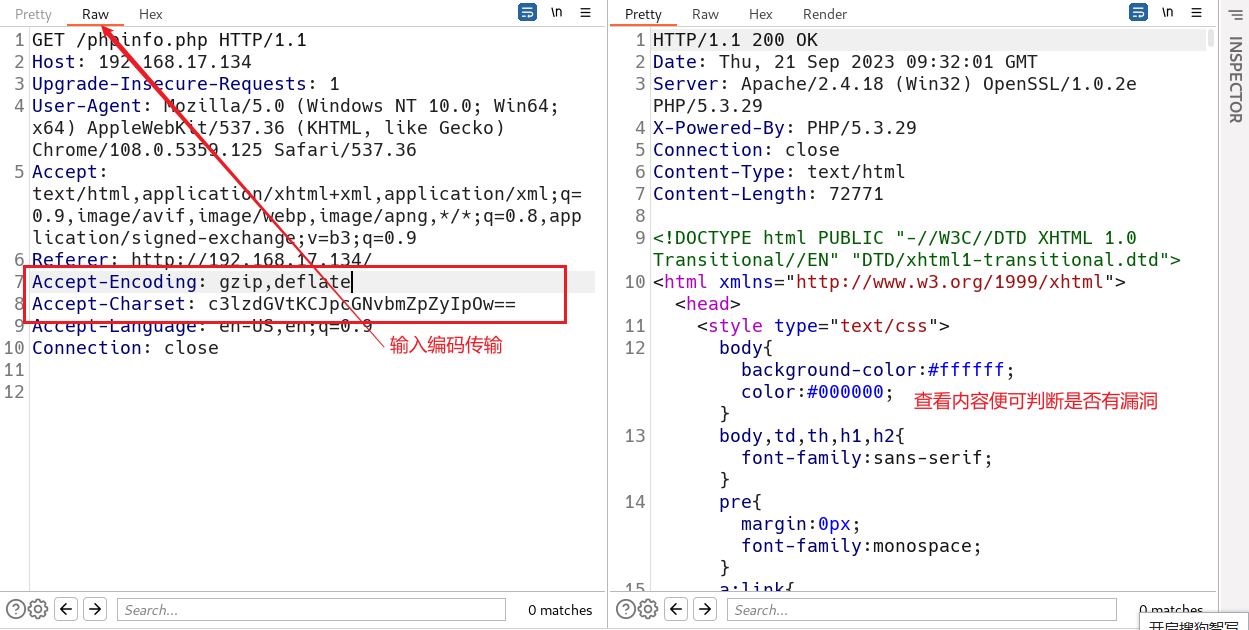
Task: Go to previous match in request search
Action: (x=66, y=609)
